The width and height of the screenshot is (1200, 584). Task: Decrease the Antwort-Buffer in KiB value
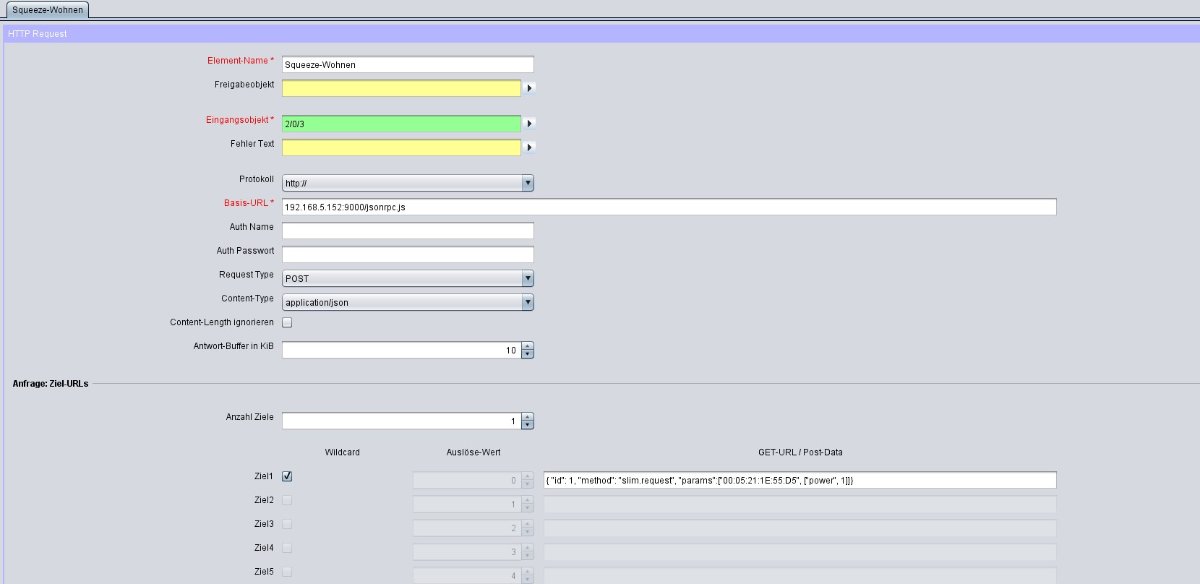click(528, 354)
